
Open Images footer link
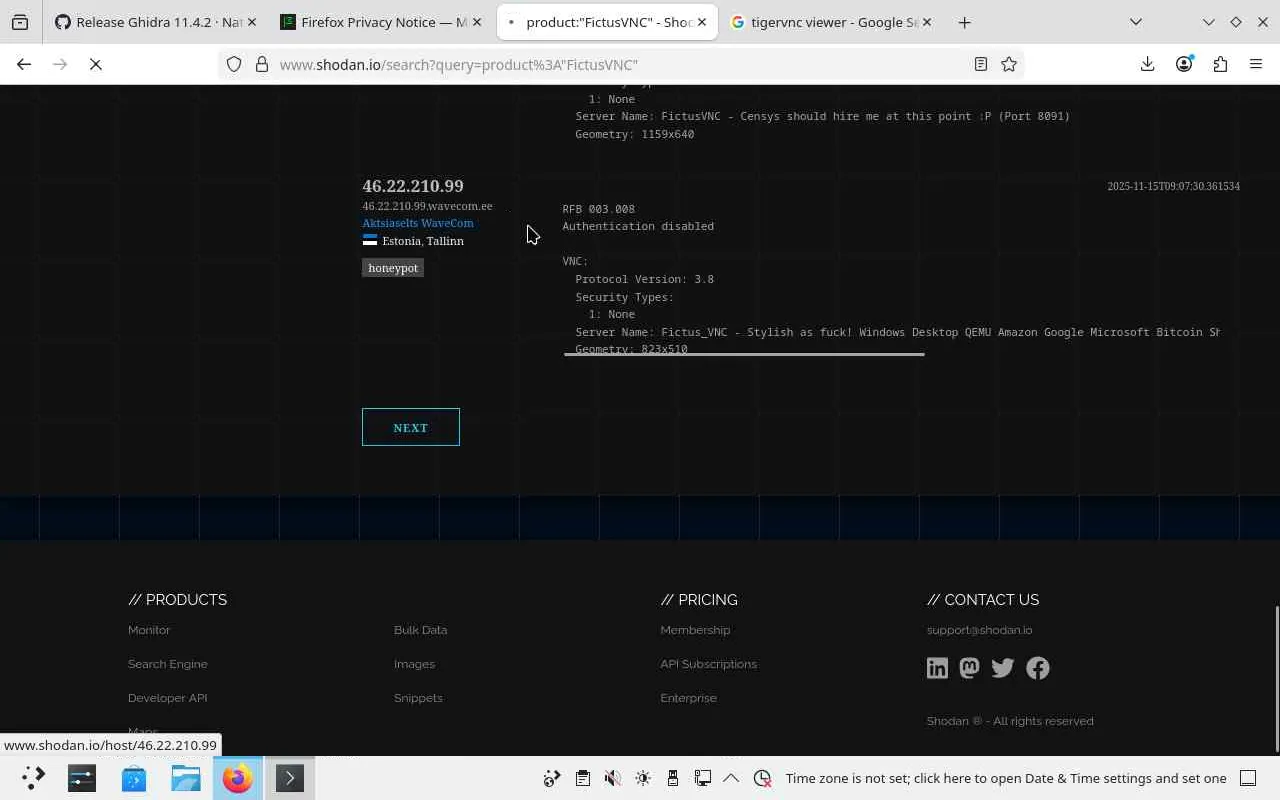[414, 664]
